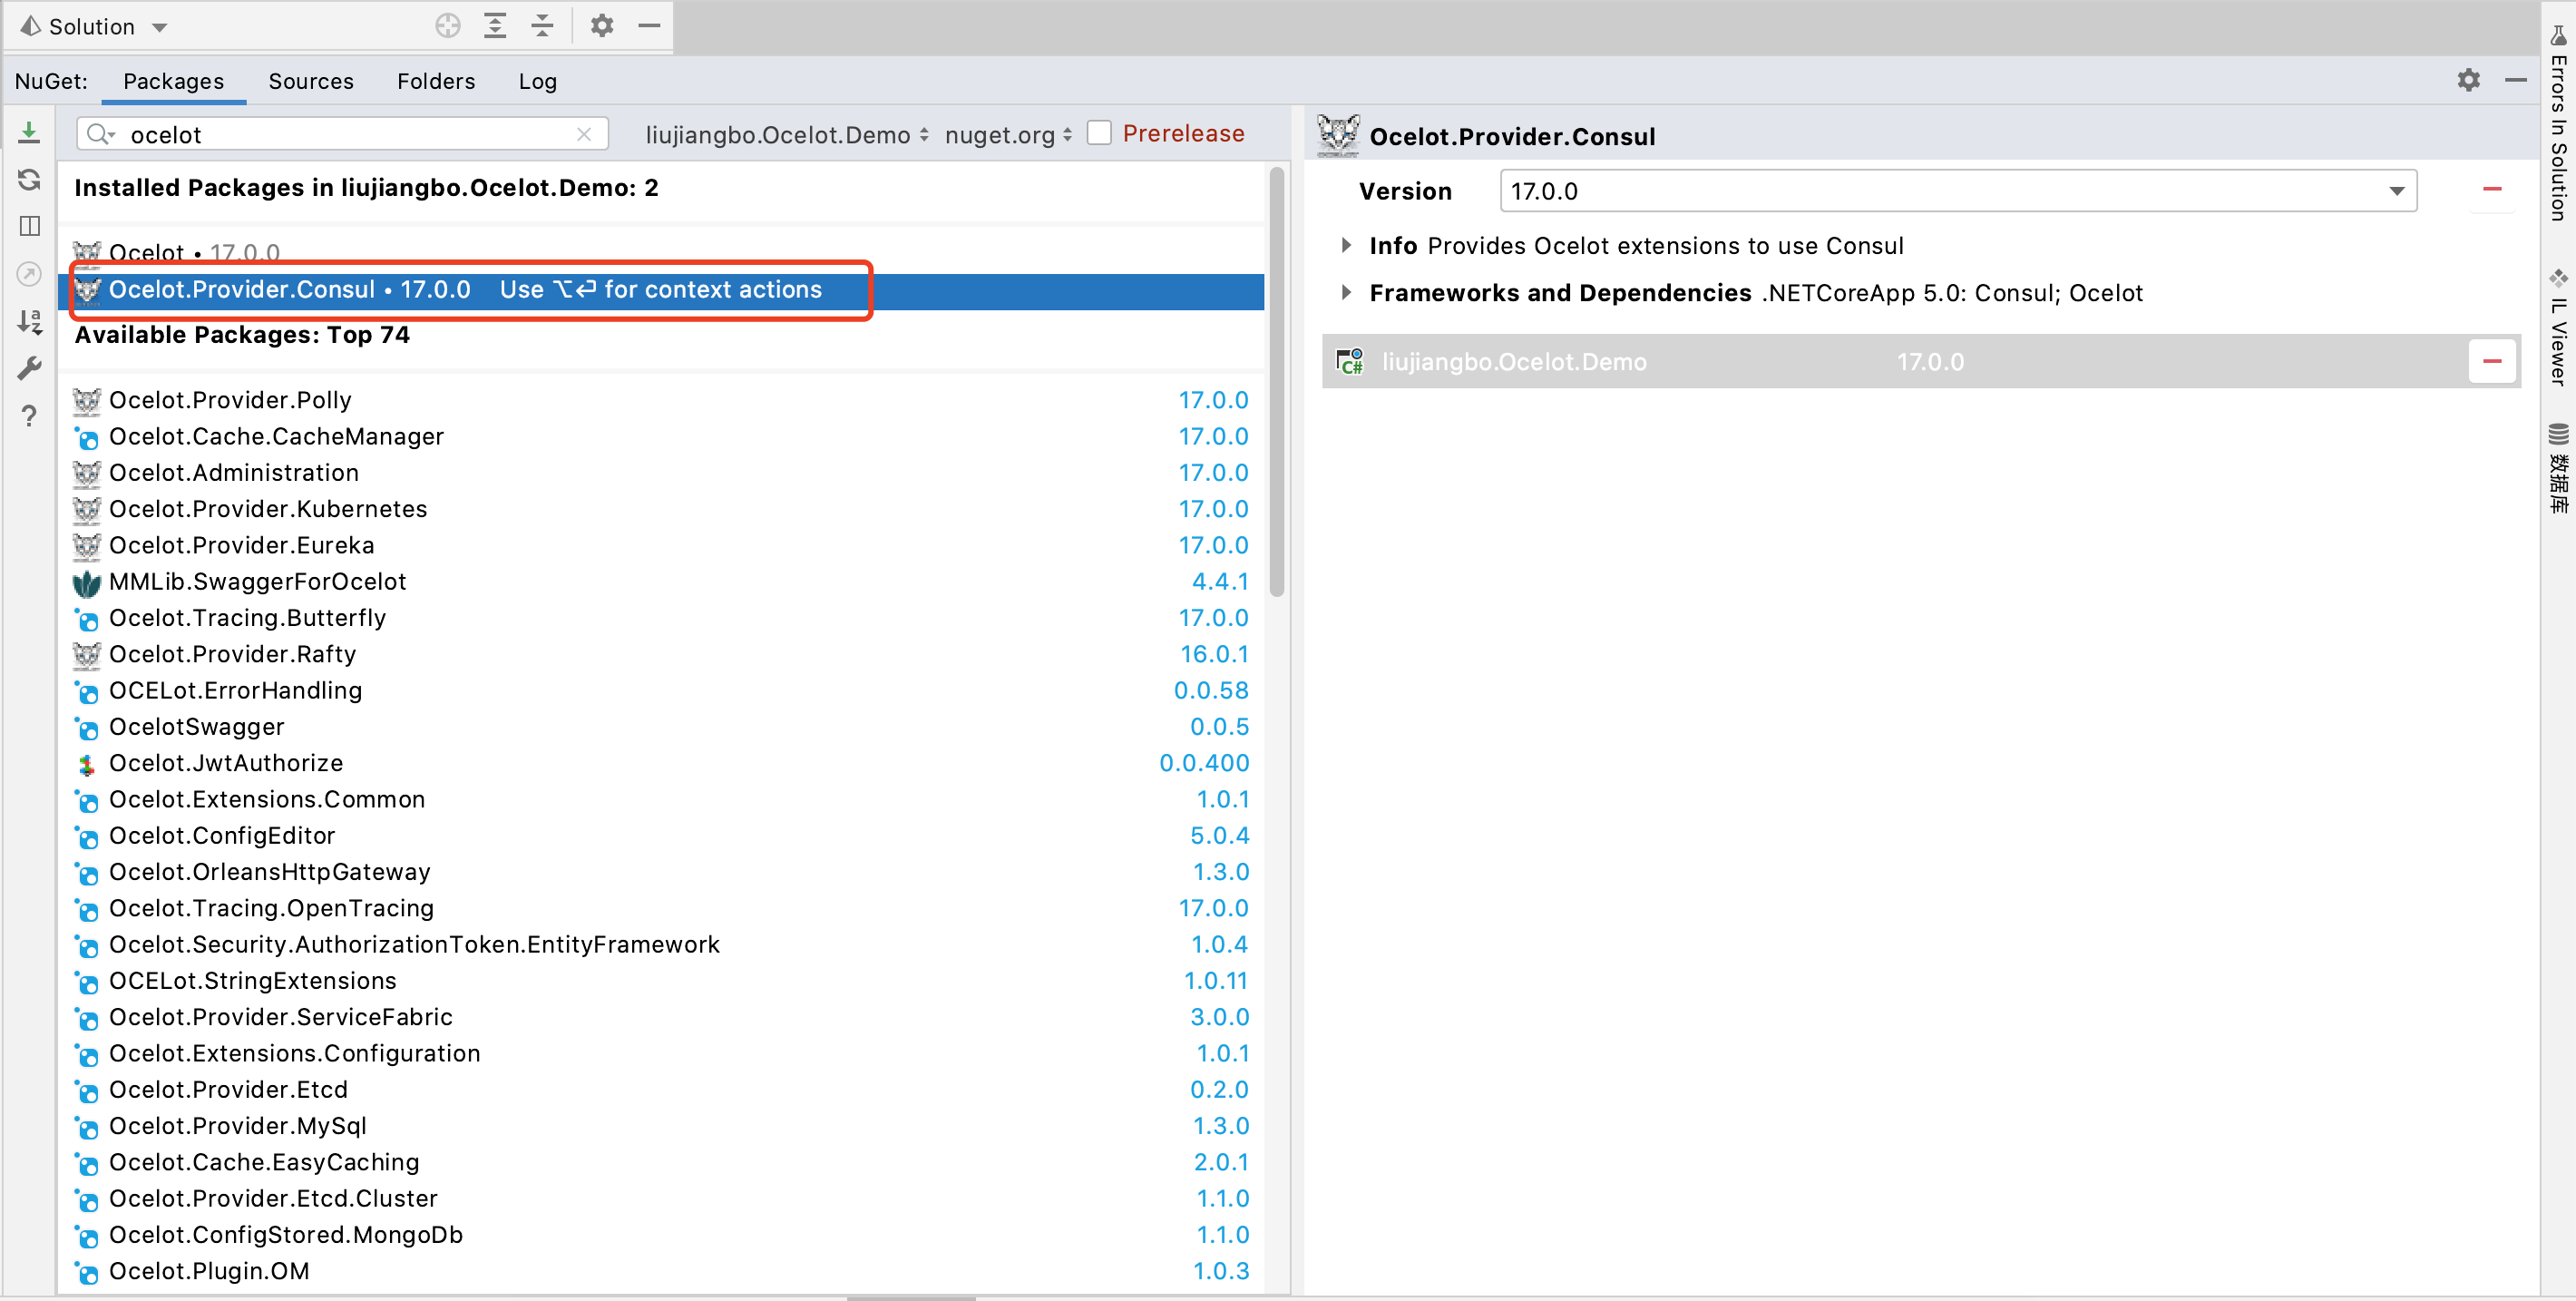Select Ocelot.Provider.MySql package
Screen dimensions: 2576x1301
[x=661, y=1126]
